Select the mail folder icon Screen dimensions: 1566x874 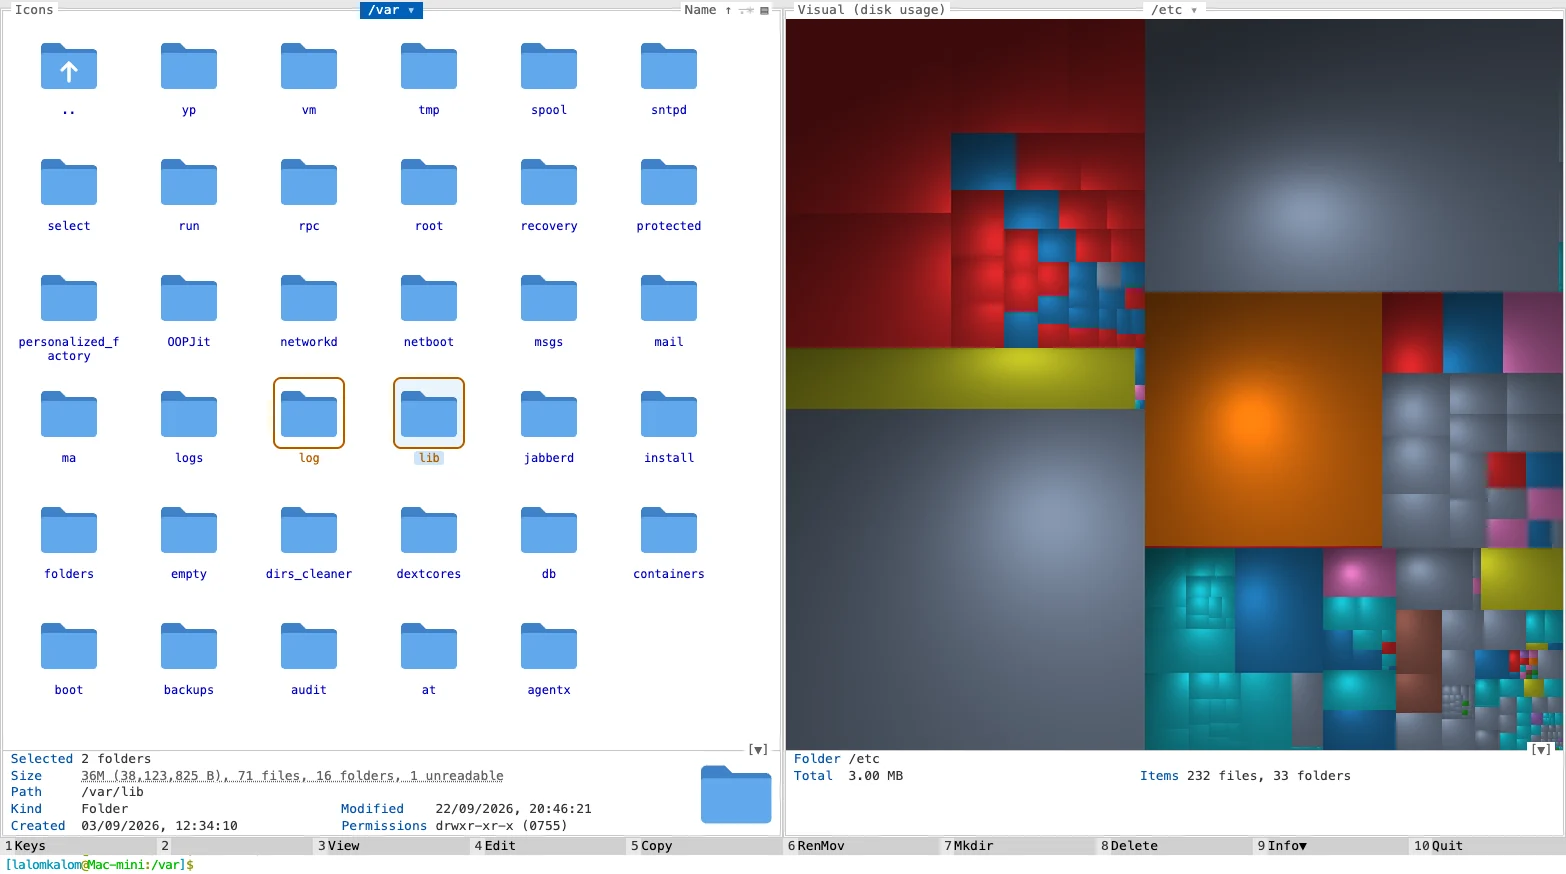pos(669,298)
